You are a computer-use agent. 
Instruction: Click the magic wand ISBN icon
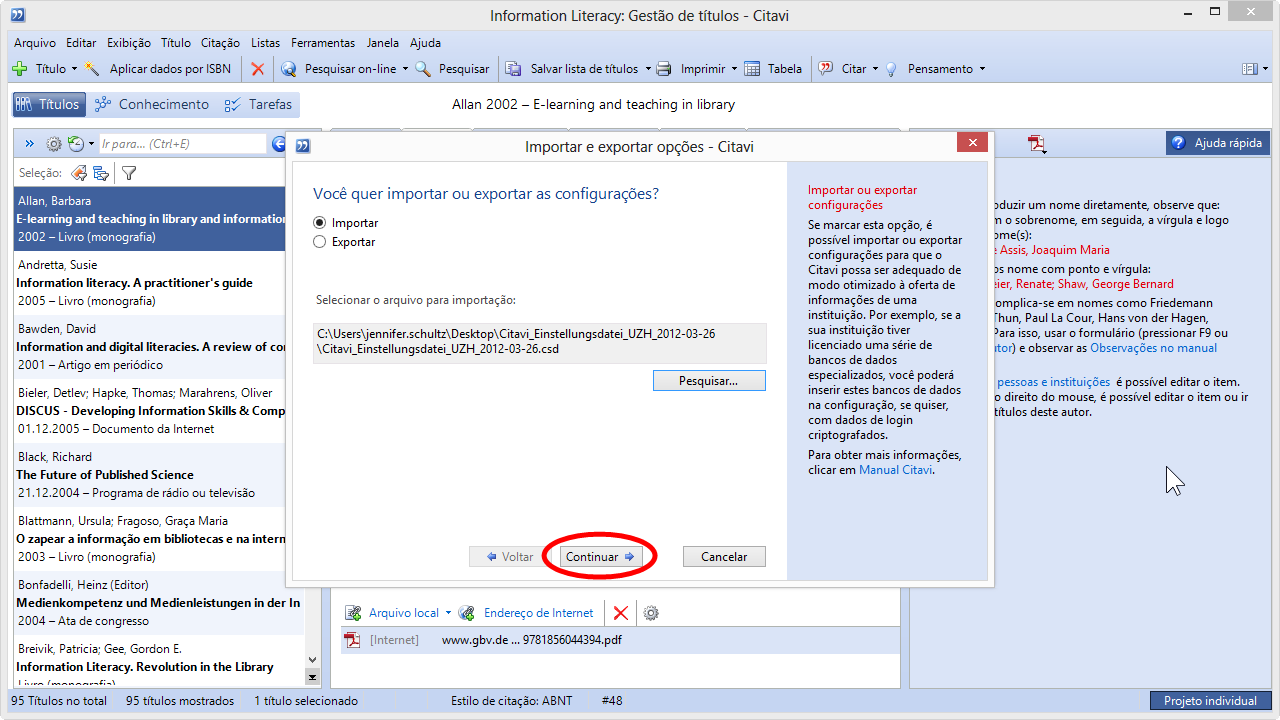click(93, 69)
